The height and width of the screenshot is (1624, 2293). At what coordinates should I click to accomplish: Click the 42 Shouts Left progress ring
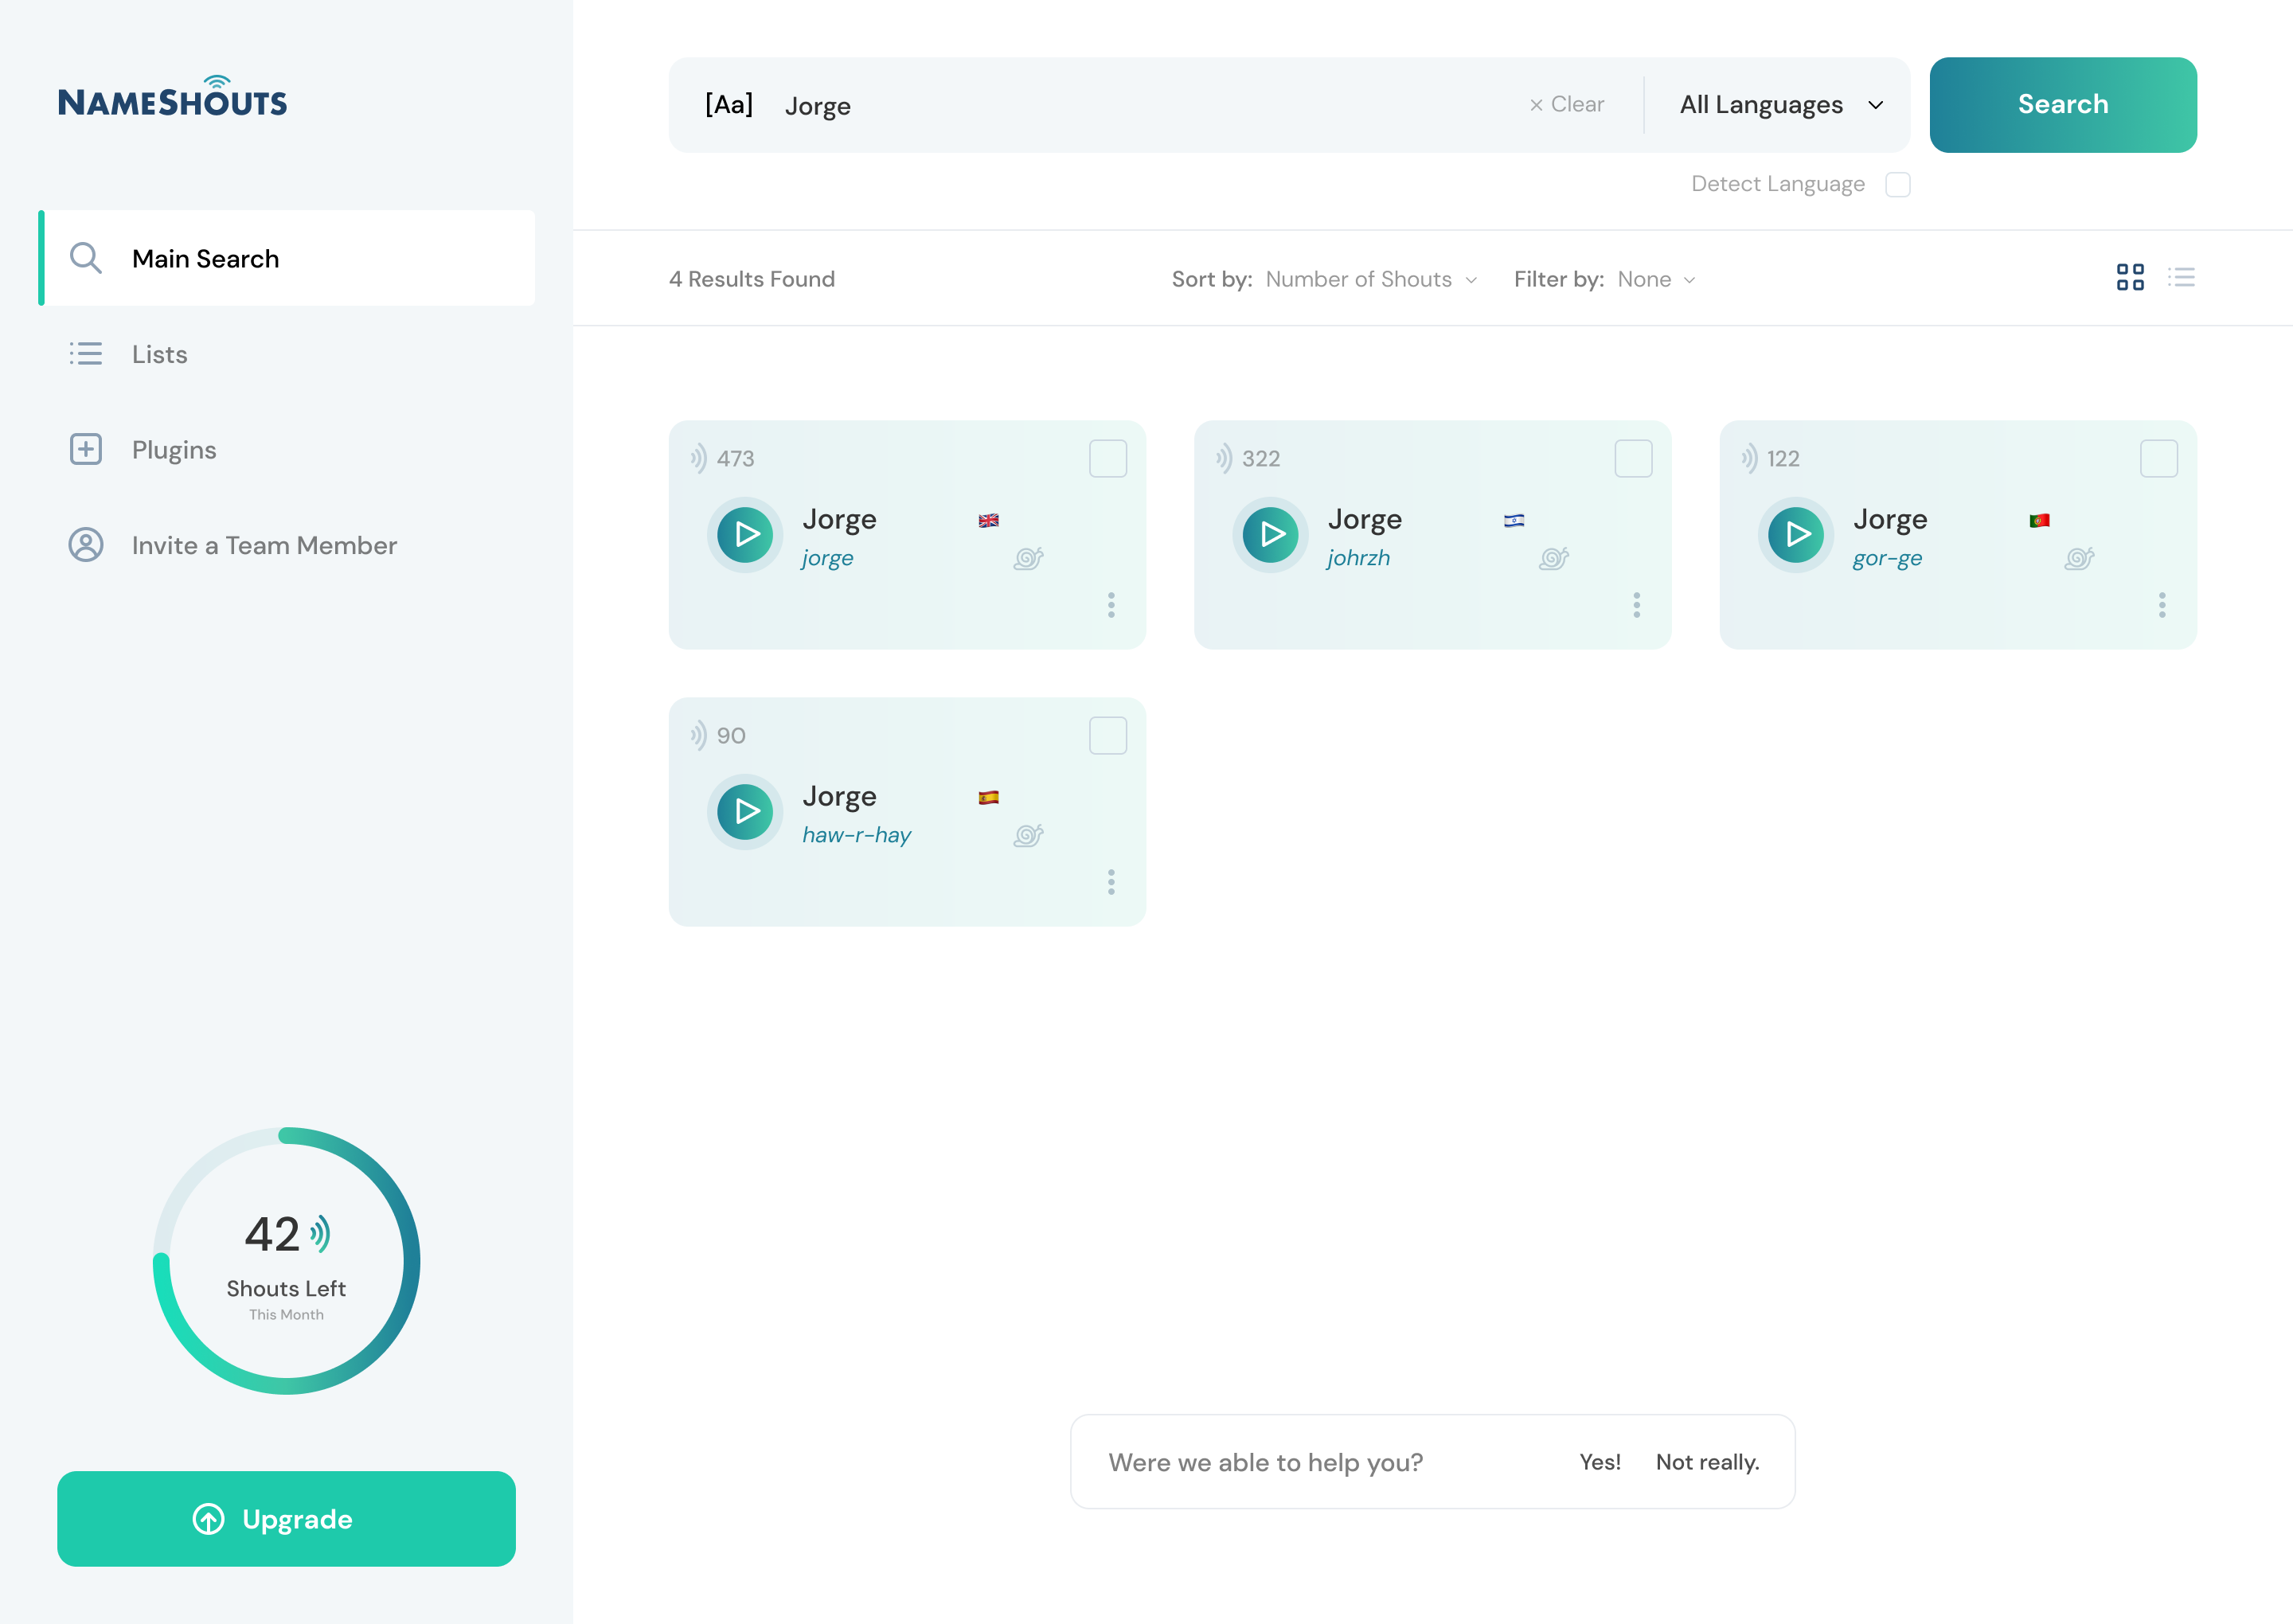(286, 1260)
